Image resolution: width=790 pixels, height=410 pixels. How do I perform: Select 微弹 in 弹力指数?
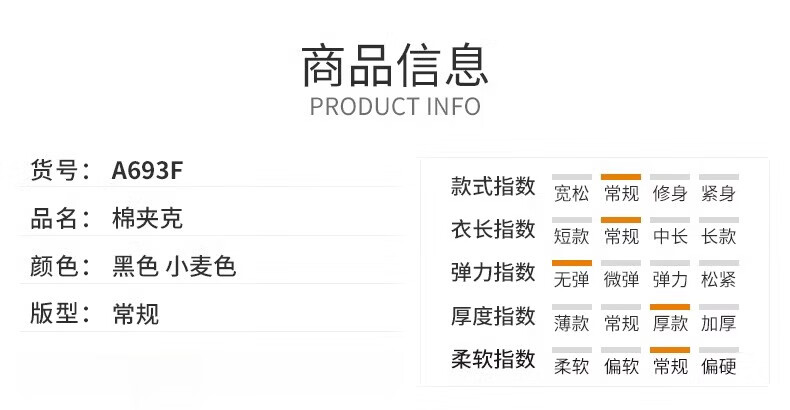point(621,280)
